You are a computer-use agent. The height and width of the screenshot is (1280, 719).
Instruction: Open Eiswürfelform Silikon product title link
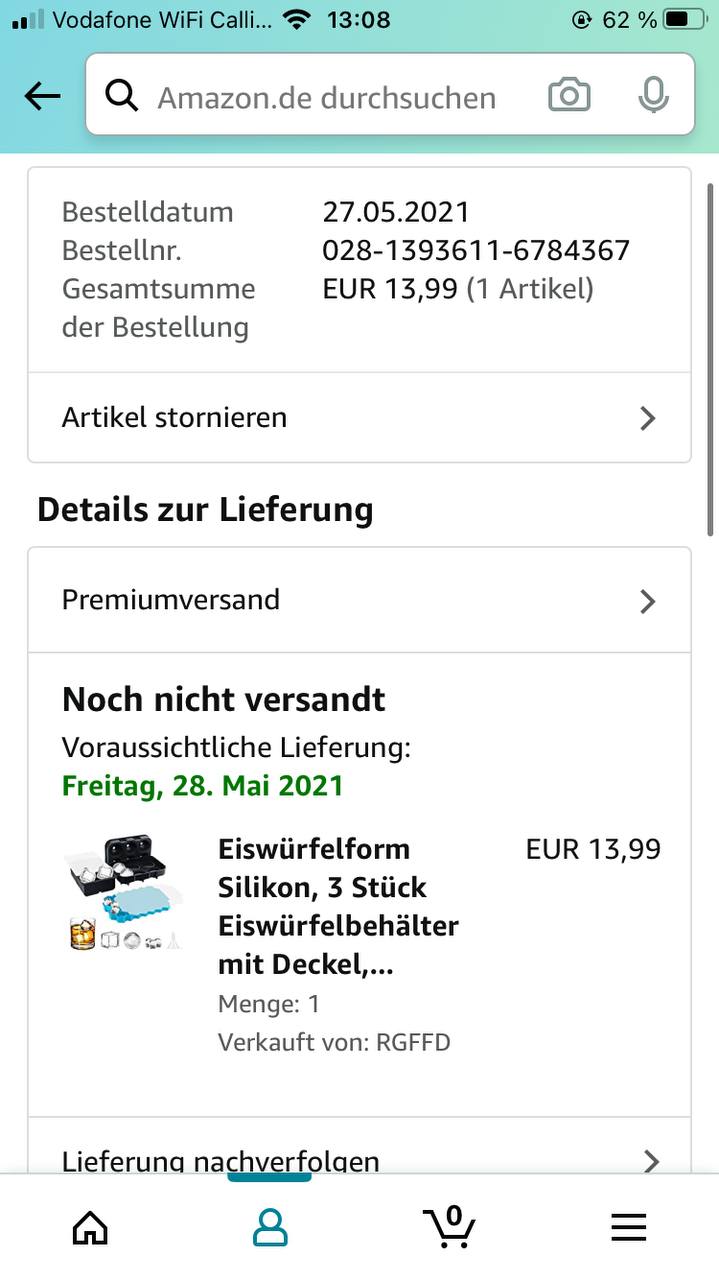click(x=338, y=907)
